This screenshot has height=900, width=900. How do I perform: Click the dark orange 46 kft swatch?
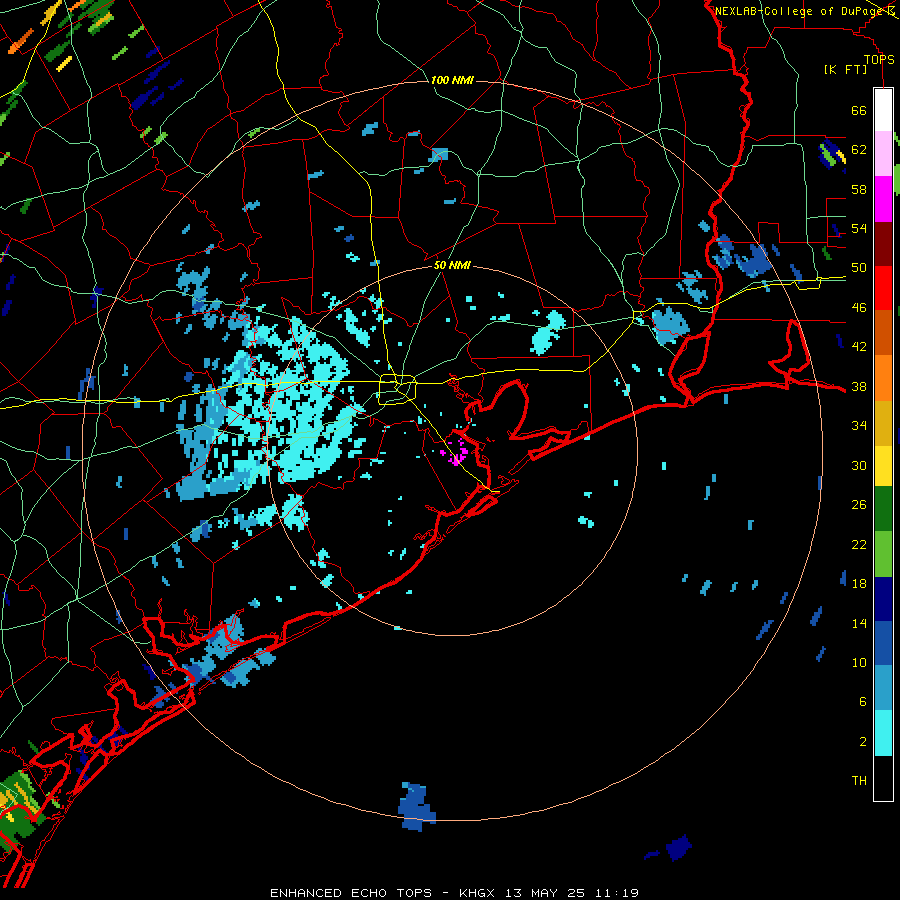[883, 332]
